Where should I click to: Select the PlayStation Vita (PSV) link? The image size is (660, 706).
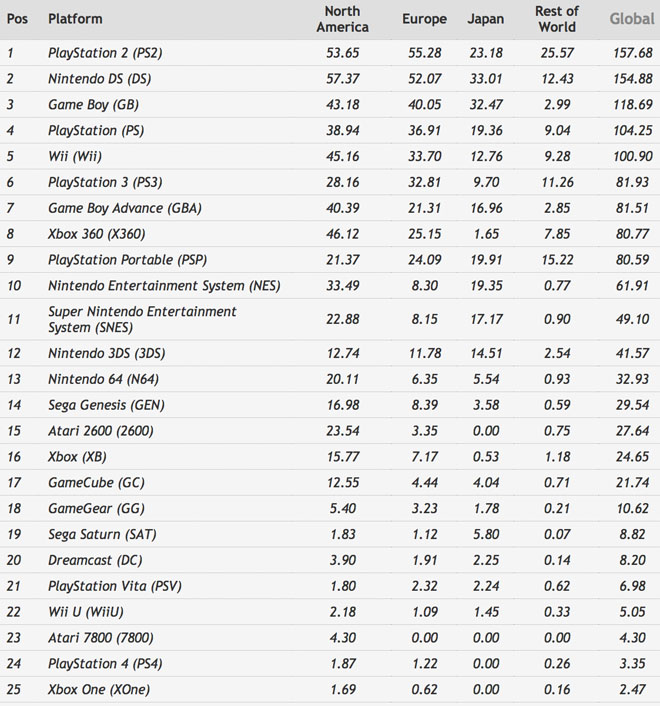pos(114,586)
